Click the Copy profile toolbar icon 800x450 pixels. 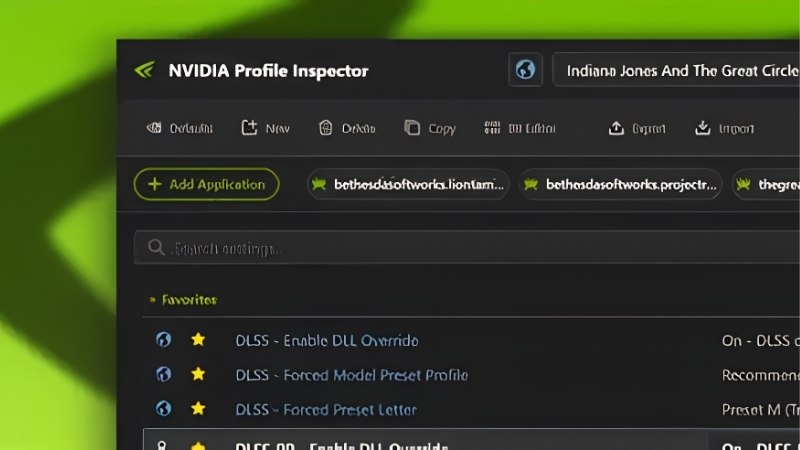(412, 128)
